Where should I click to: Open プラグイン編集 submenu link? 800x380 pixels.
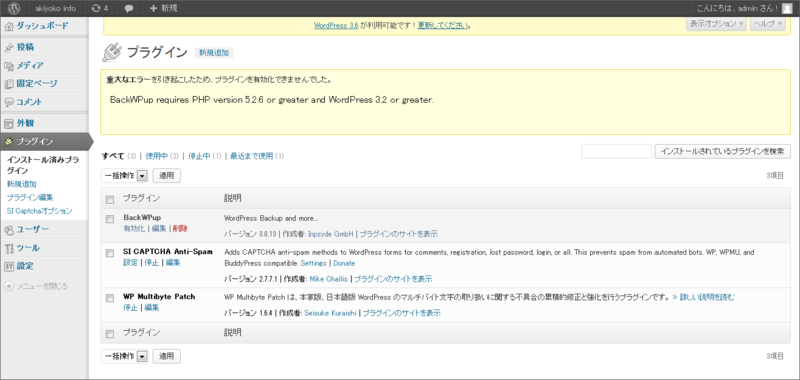pyautogui.click(x=30, y=197)
